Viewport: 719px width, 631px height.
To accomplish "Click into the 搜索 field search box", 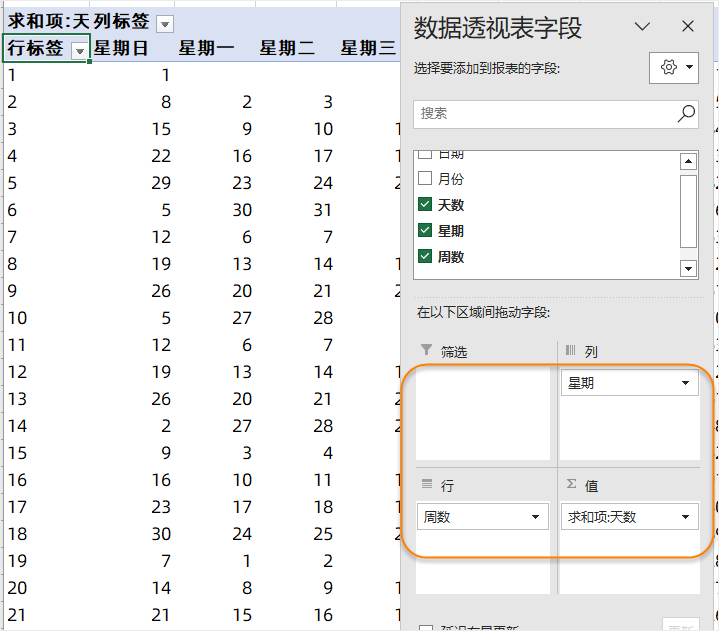I will (x=545, y=113).
